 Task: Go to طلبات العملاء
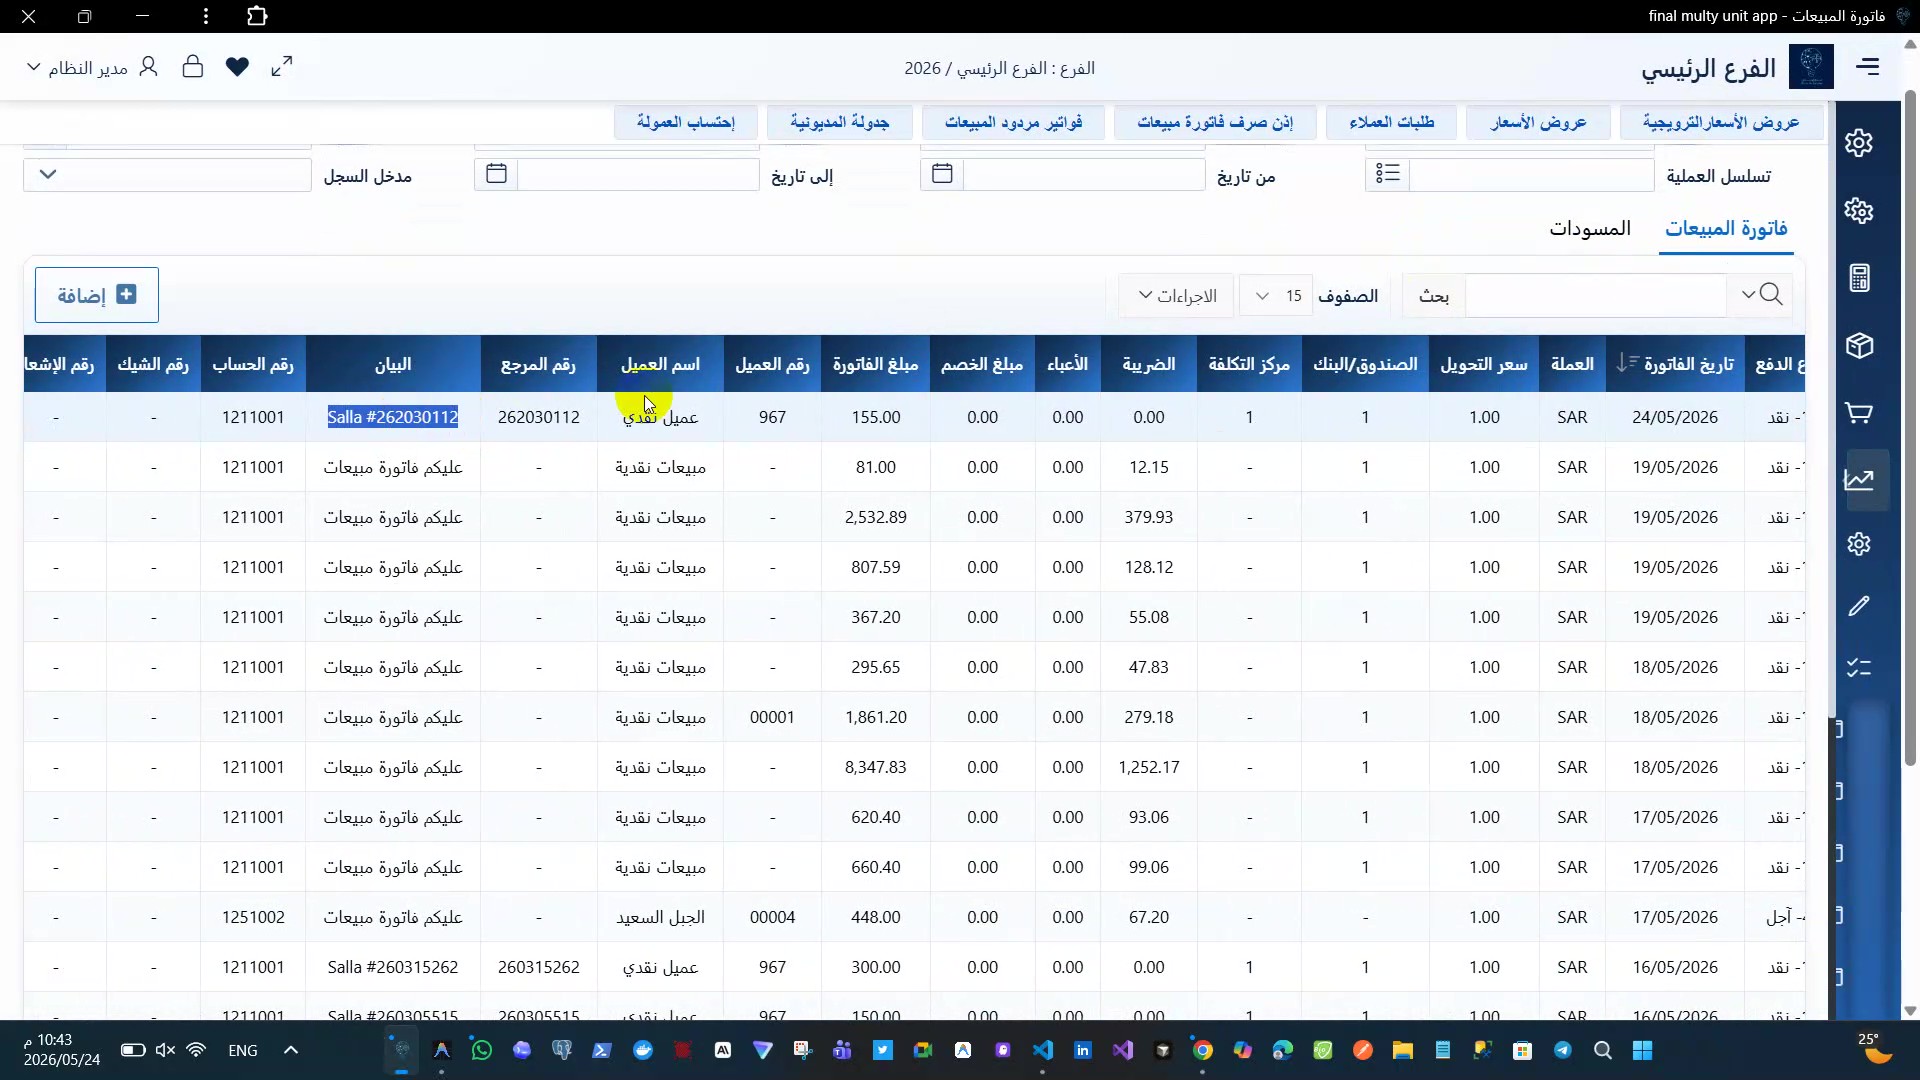click(x=1392, y=122)
